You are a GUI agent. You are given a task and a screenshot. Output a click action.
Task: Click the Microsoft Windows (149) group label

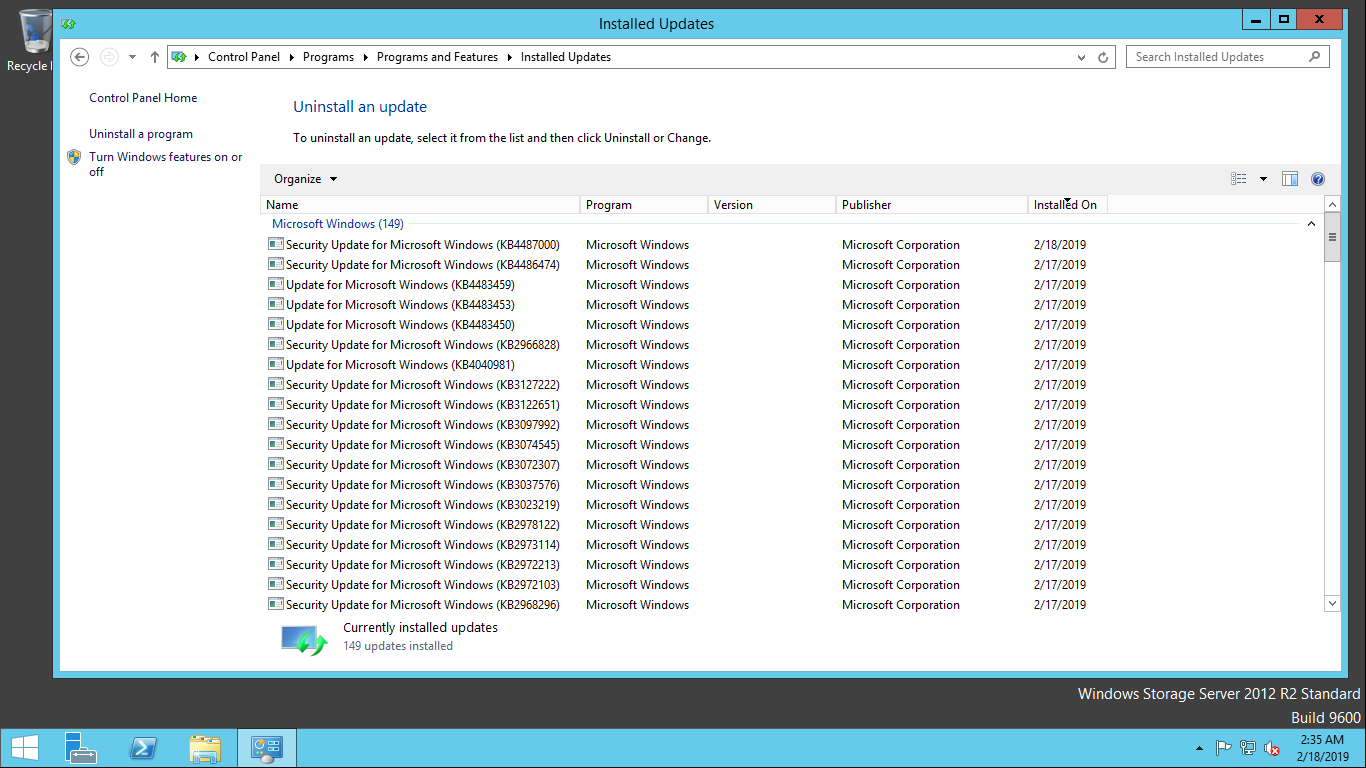pos(338,224)
